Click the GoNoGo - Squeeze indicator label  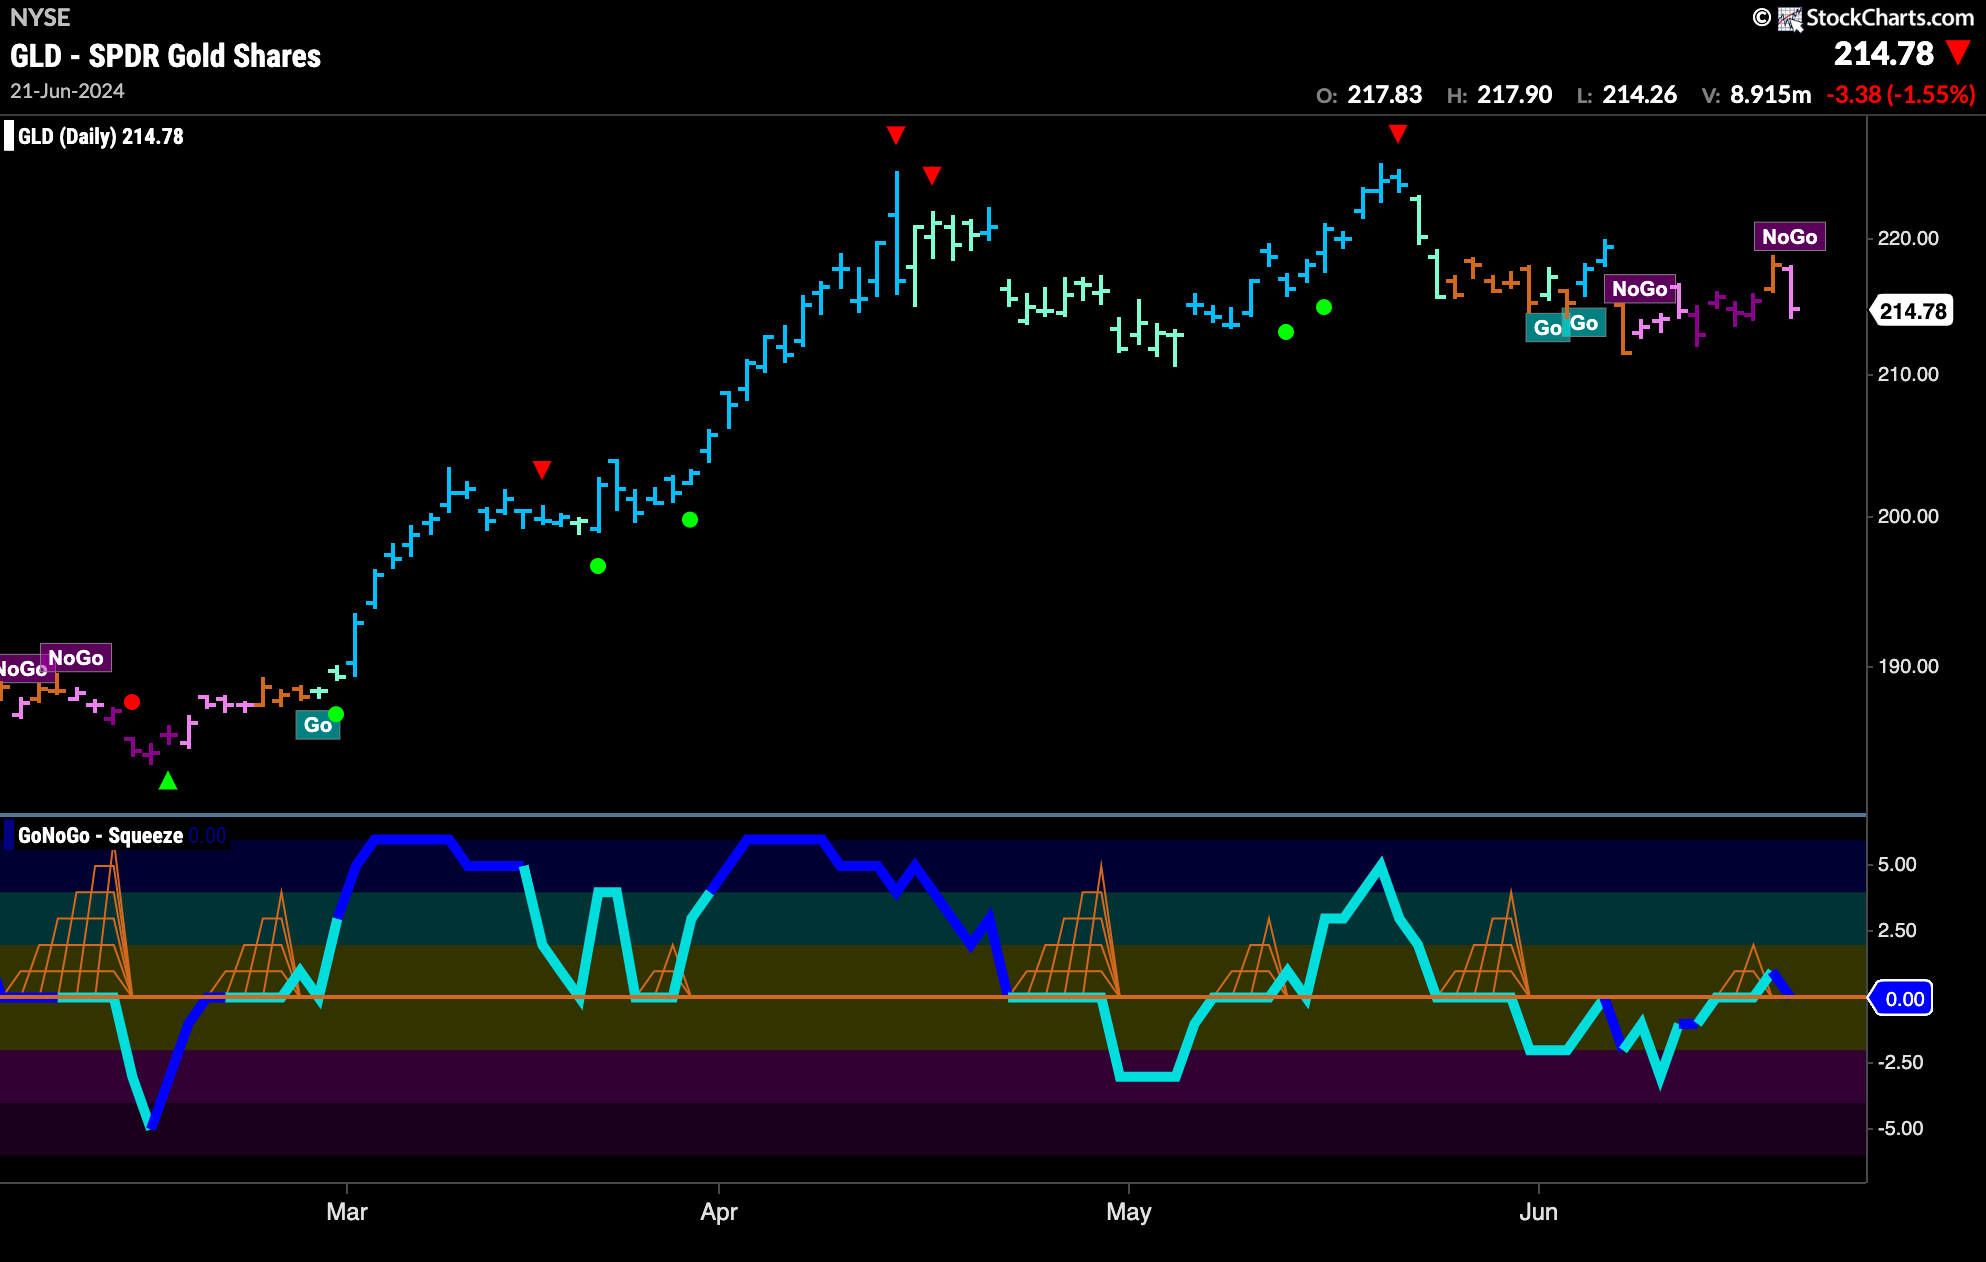tap(100, 835)
